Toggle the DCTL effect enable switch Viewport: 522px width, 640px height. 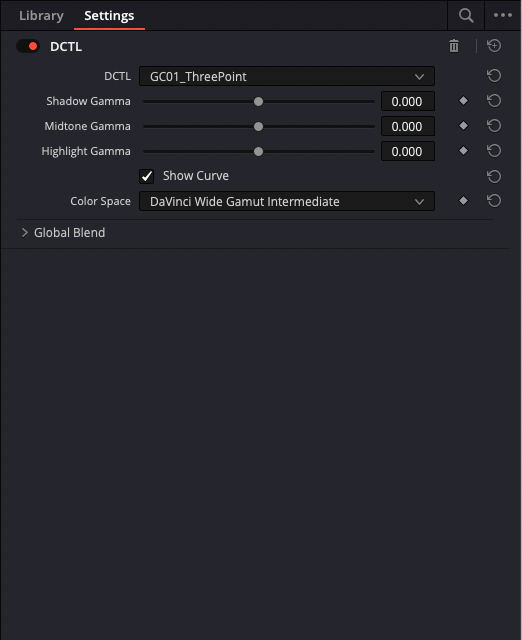(x=28, y=46)
